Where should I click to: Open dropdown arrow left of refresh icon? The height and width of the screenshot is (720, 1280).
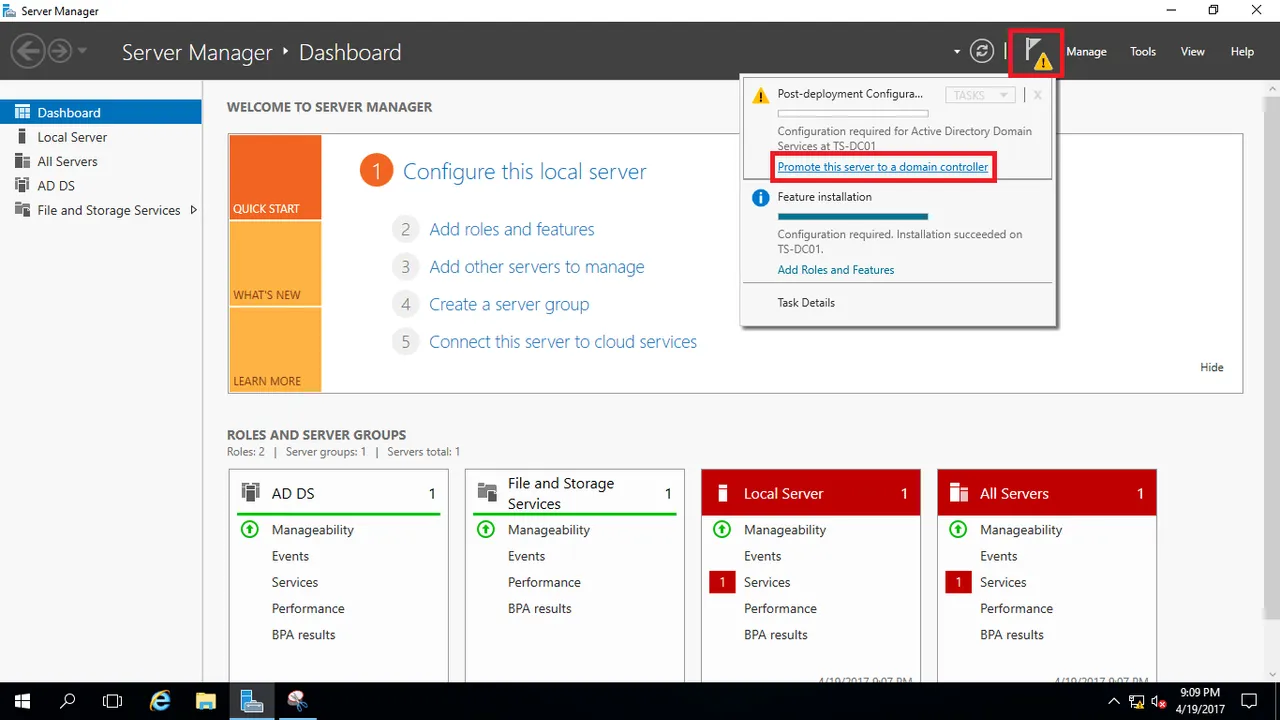click(x=957, y=52)
